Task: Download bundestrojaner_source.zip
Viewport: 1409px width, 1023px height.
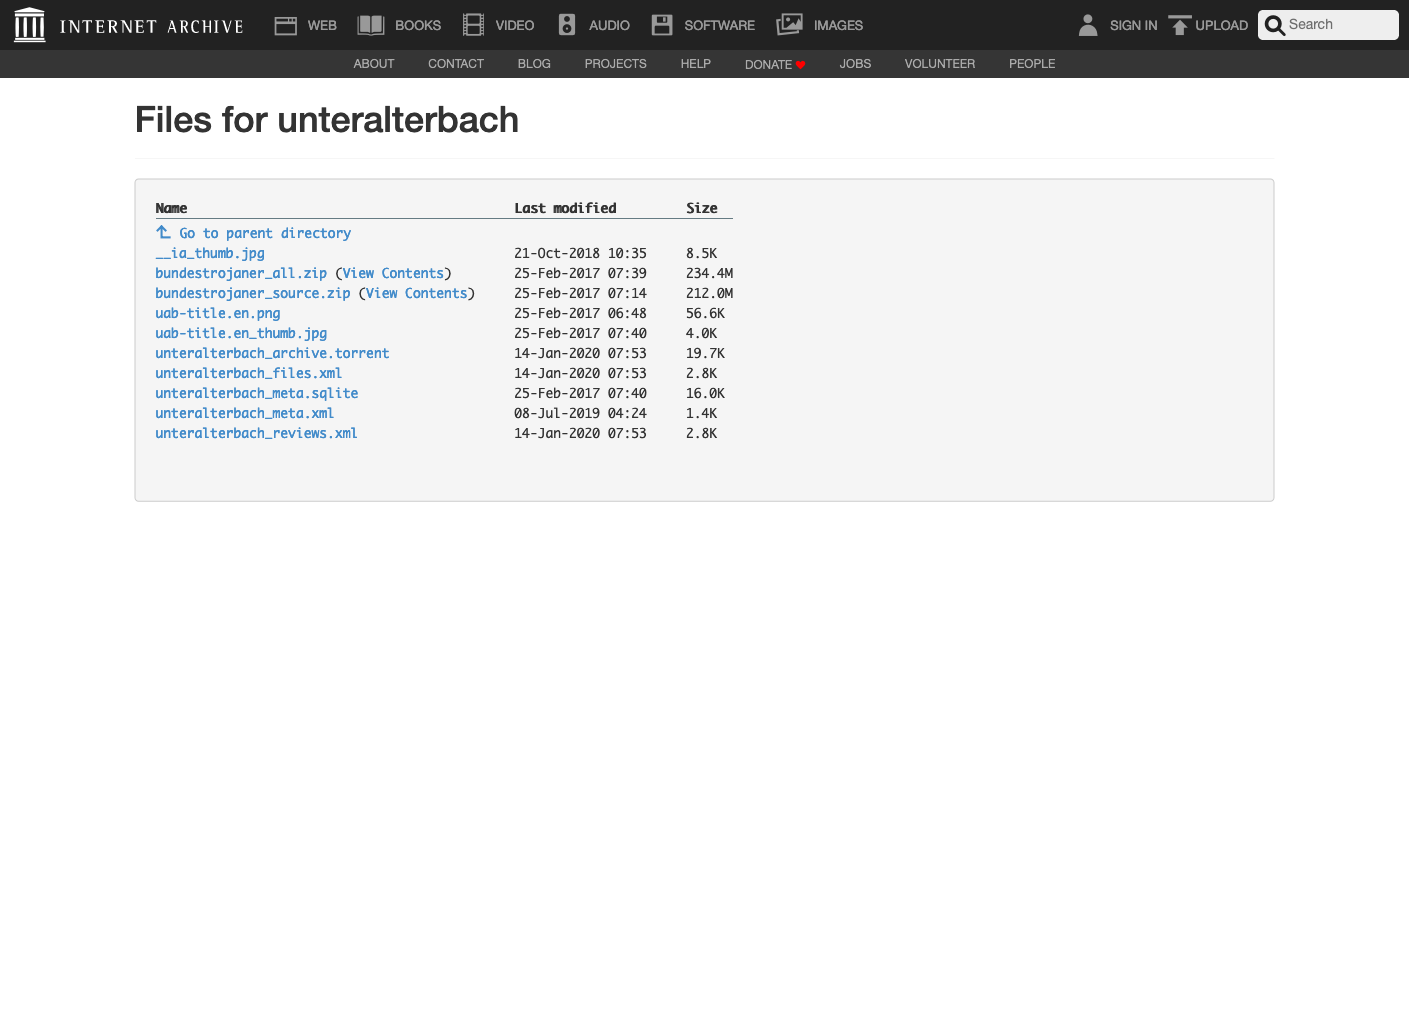Action: tap(253, 293)
